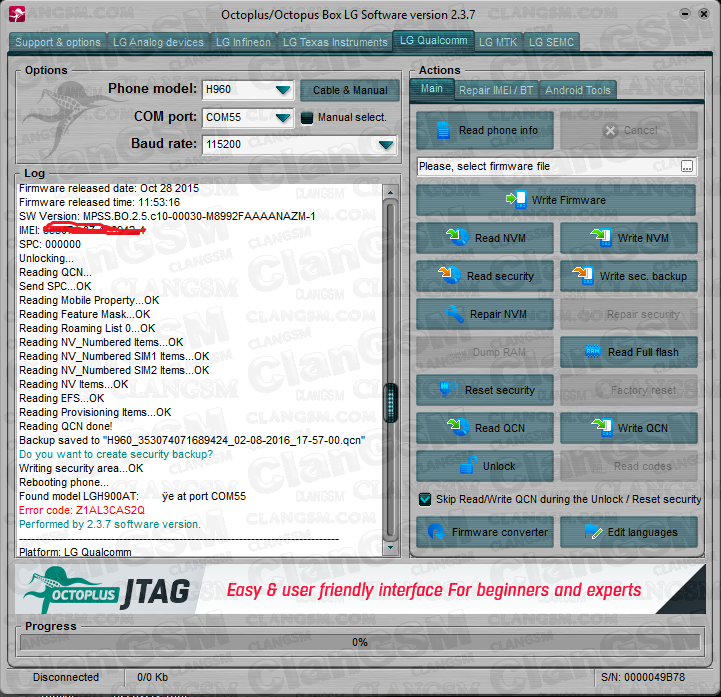Click the Factory reset button
The width and height of the screenshot is (721, 697).
[x=629, y=390]
